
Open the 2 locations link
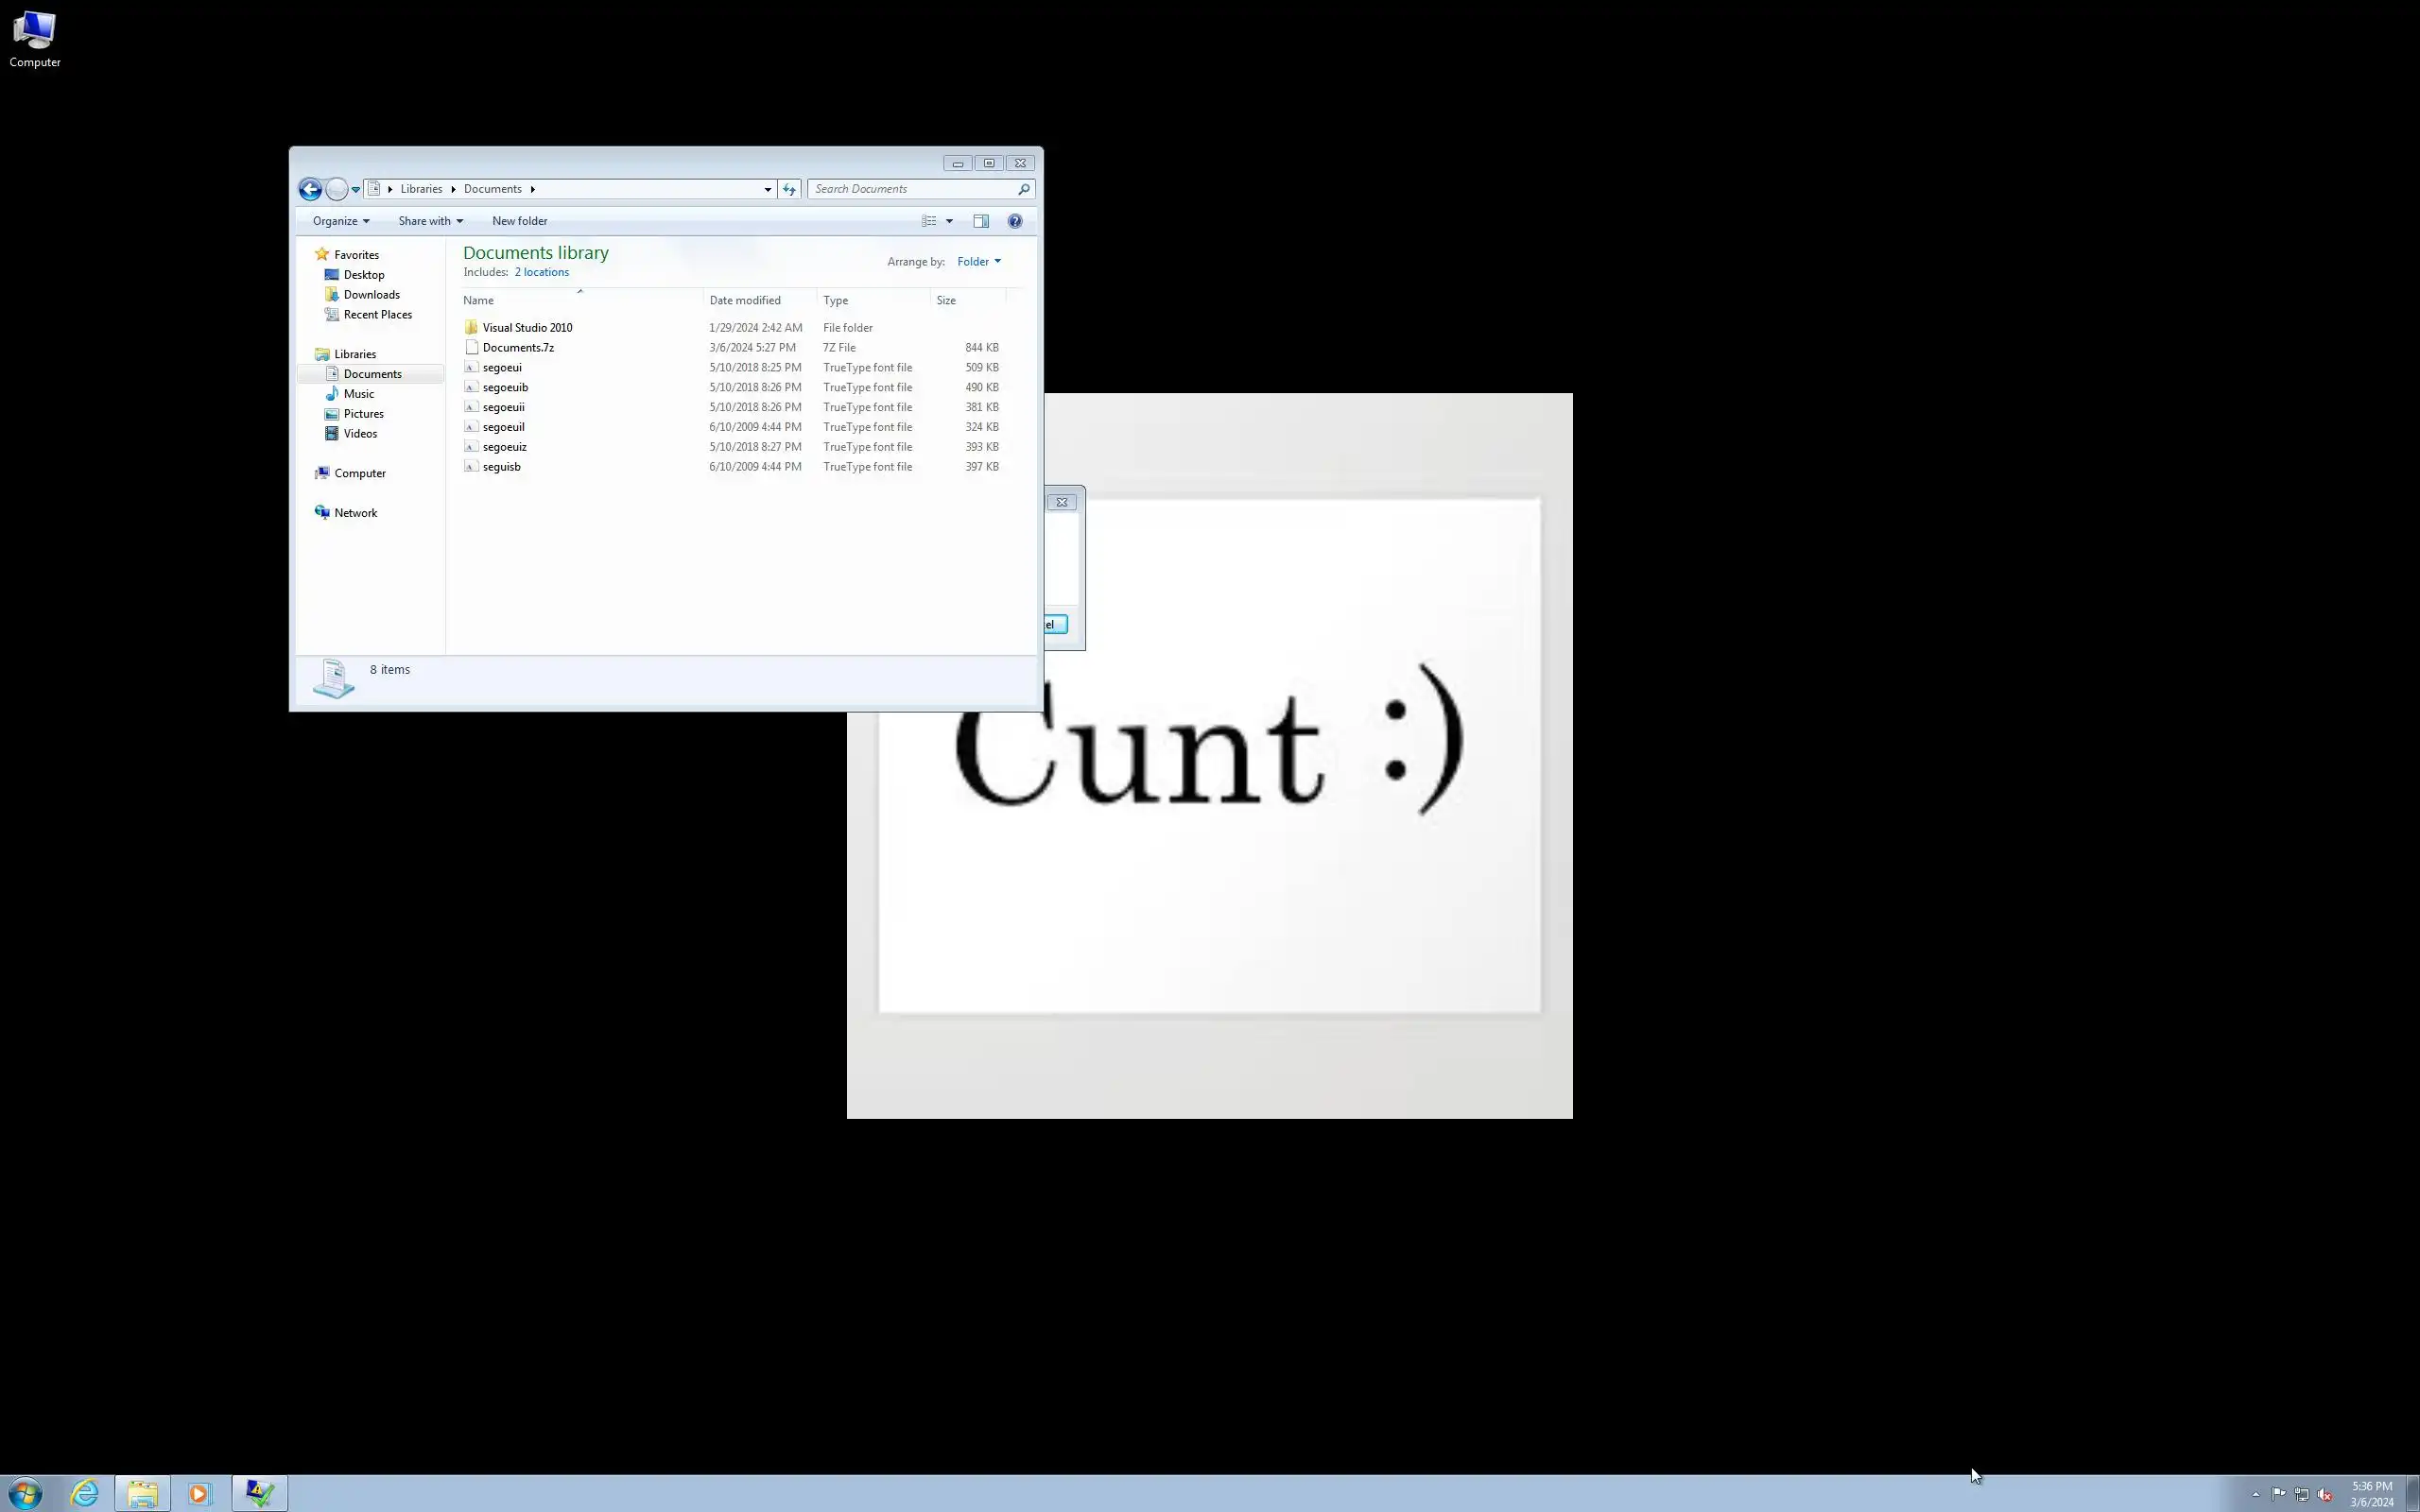tap(541, 272)
